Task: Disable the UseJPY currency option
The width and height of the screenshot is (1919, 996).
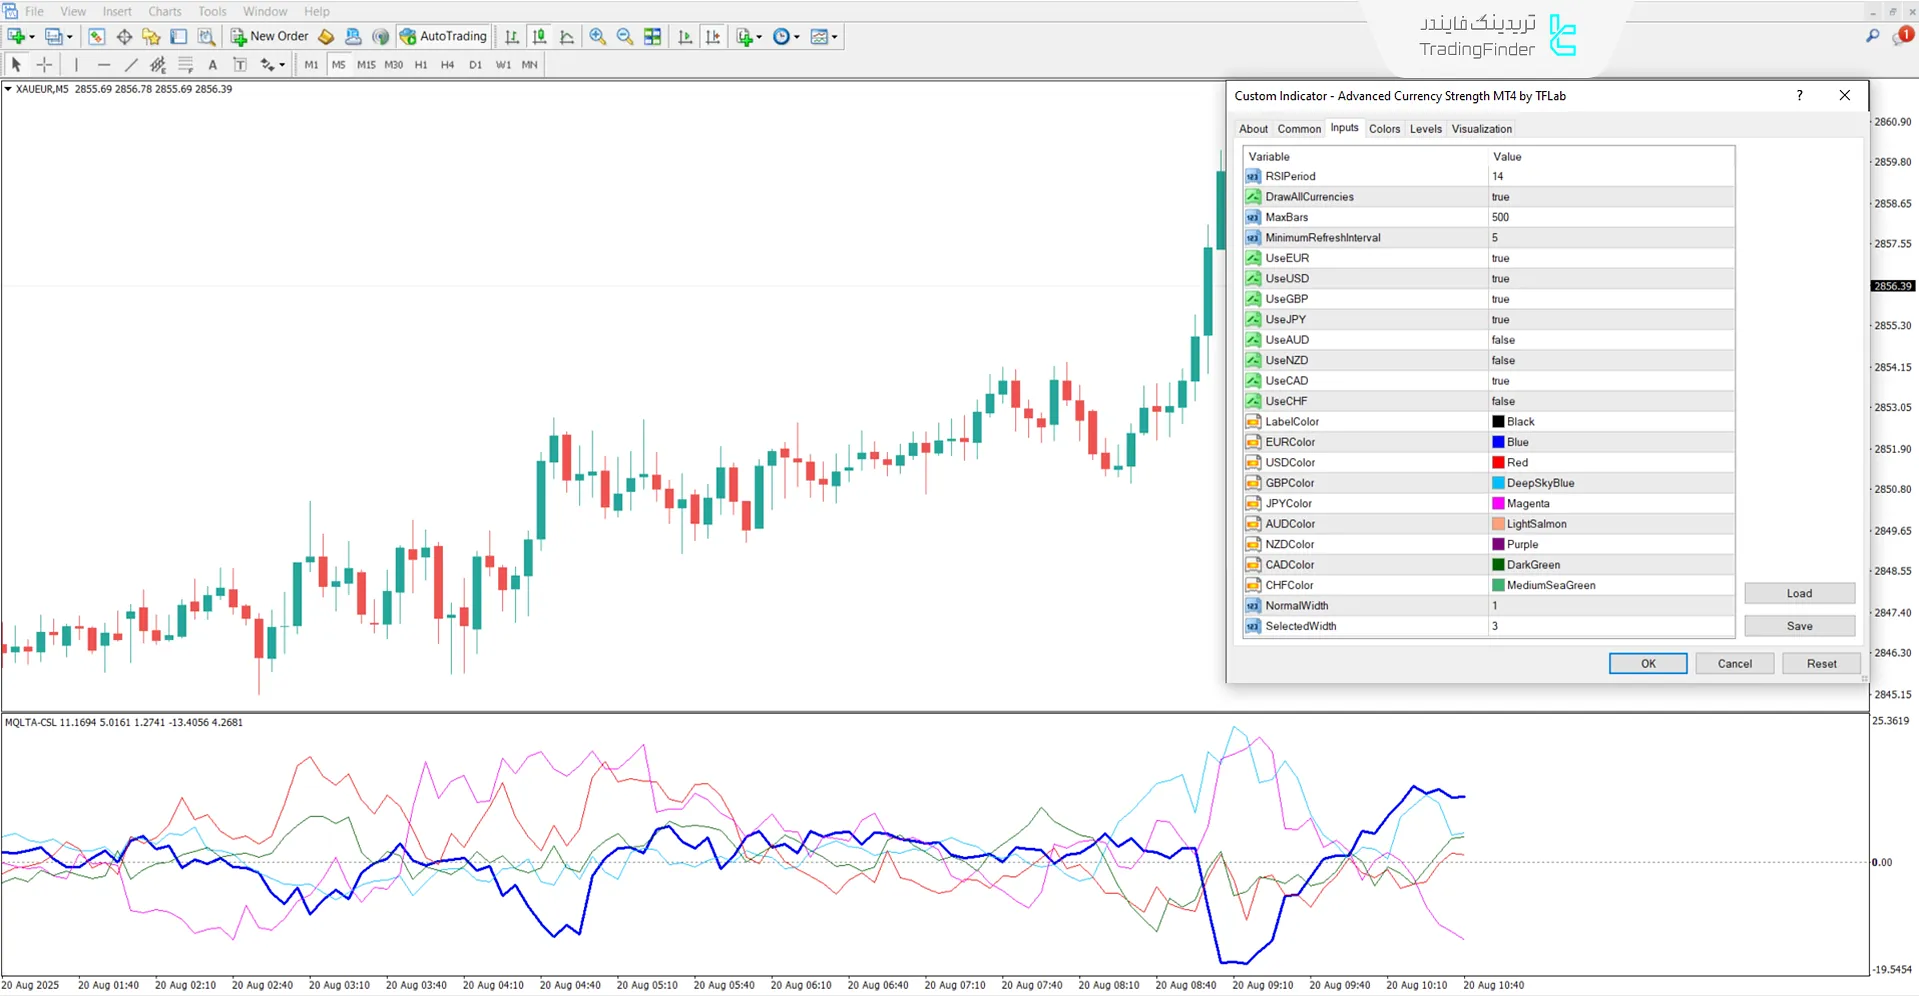Action: click(x=1610, y=319)
